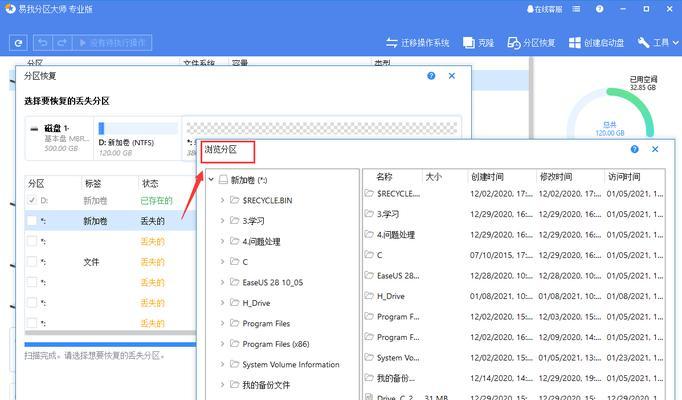Check the last lost partition checkbox
Viewport: 682px width, 400px height.
click(x=32, y=323)
